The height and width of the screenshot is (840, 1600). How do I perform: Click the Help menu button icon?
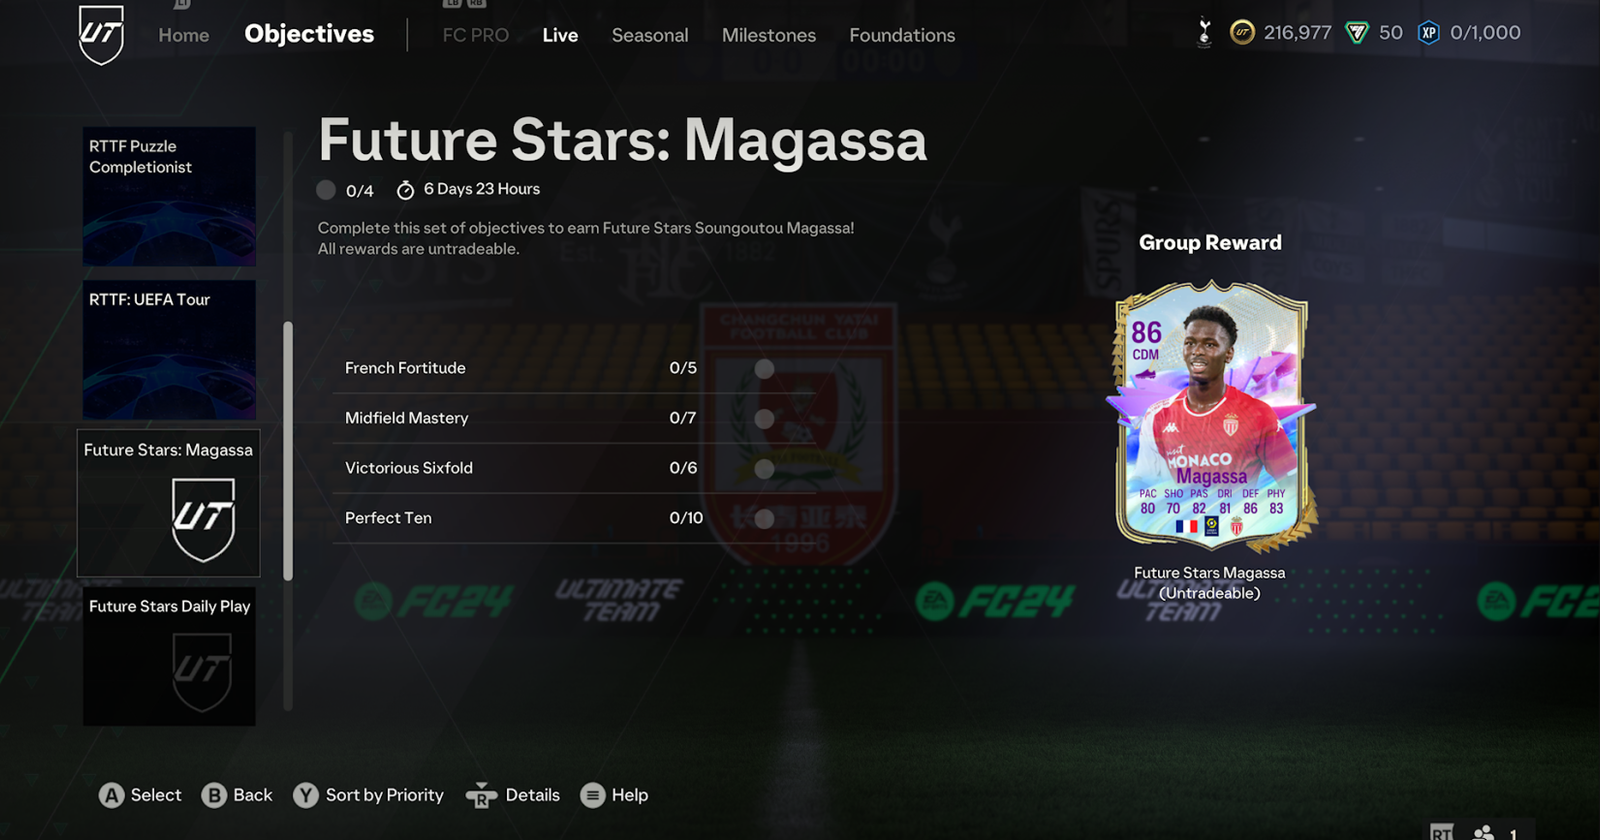(593, 795)
